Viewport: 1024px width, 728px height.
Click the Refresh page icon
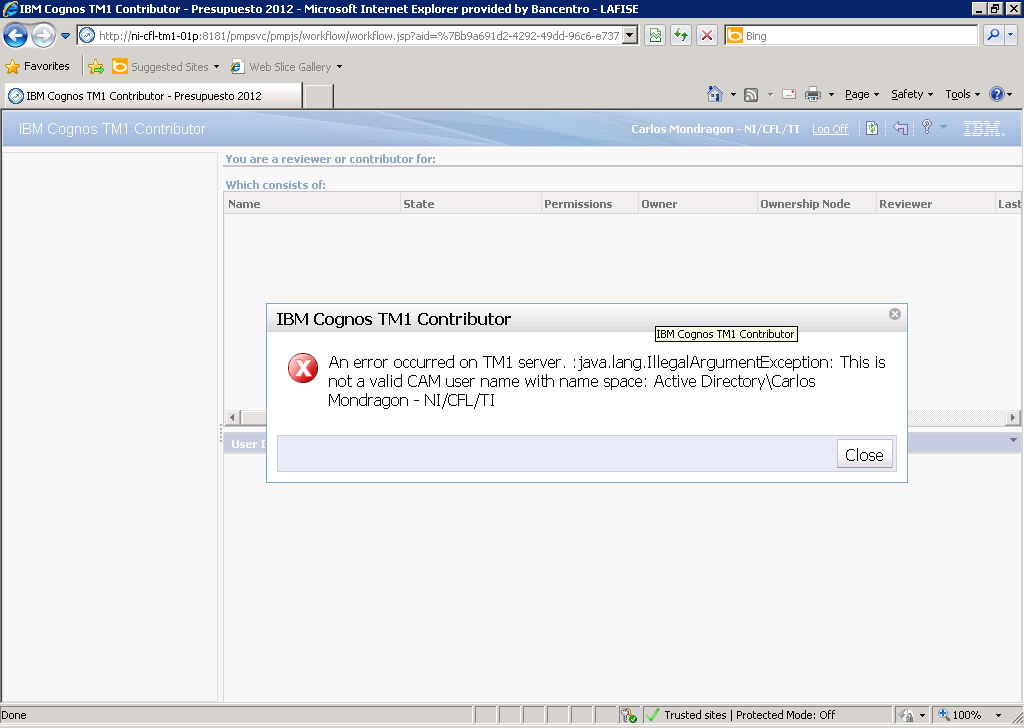(x=680, y=36)
